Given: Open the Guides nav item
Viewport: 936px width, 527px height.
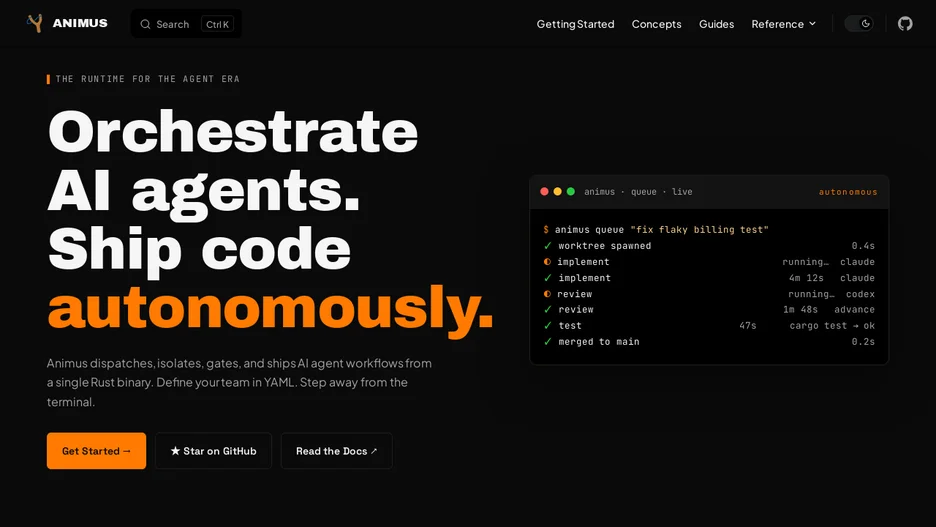Looking at the screenshot, I should (x=716, y=24).
